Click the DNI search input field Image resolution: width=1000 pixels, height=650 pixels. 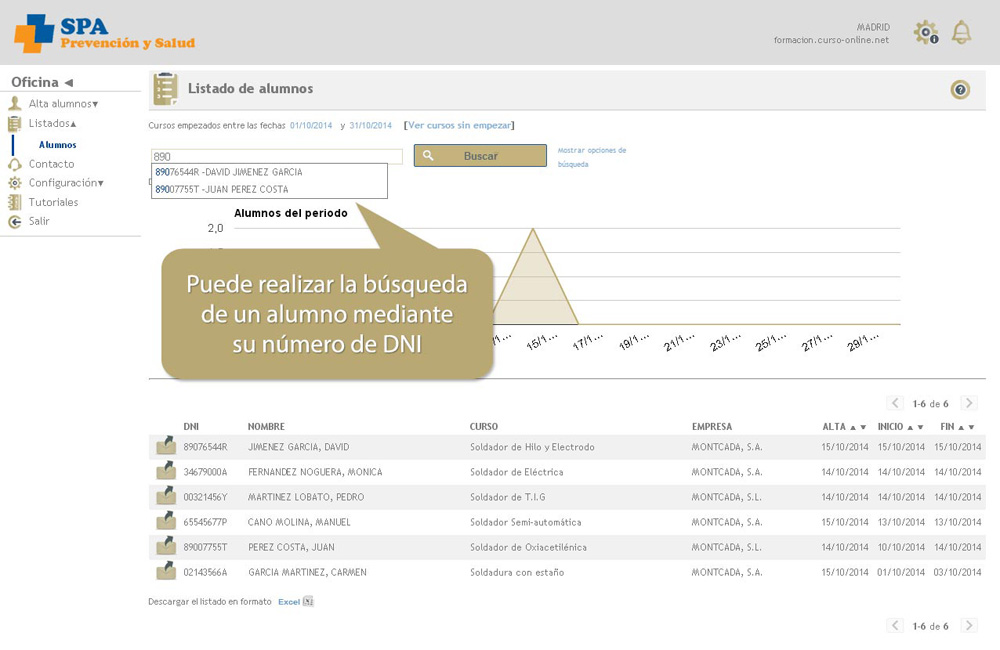point(277,156)
